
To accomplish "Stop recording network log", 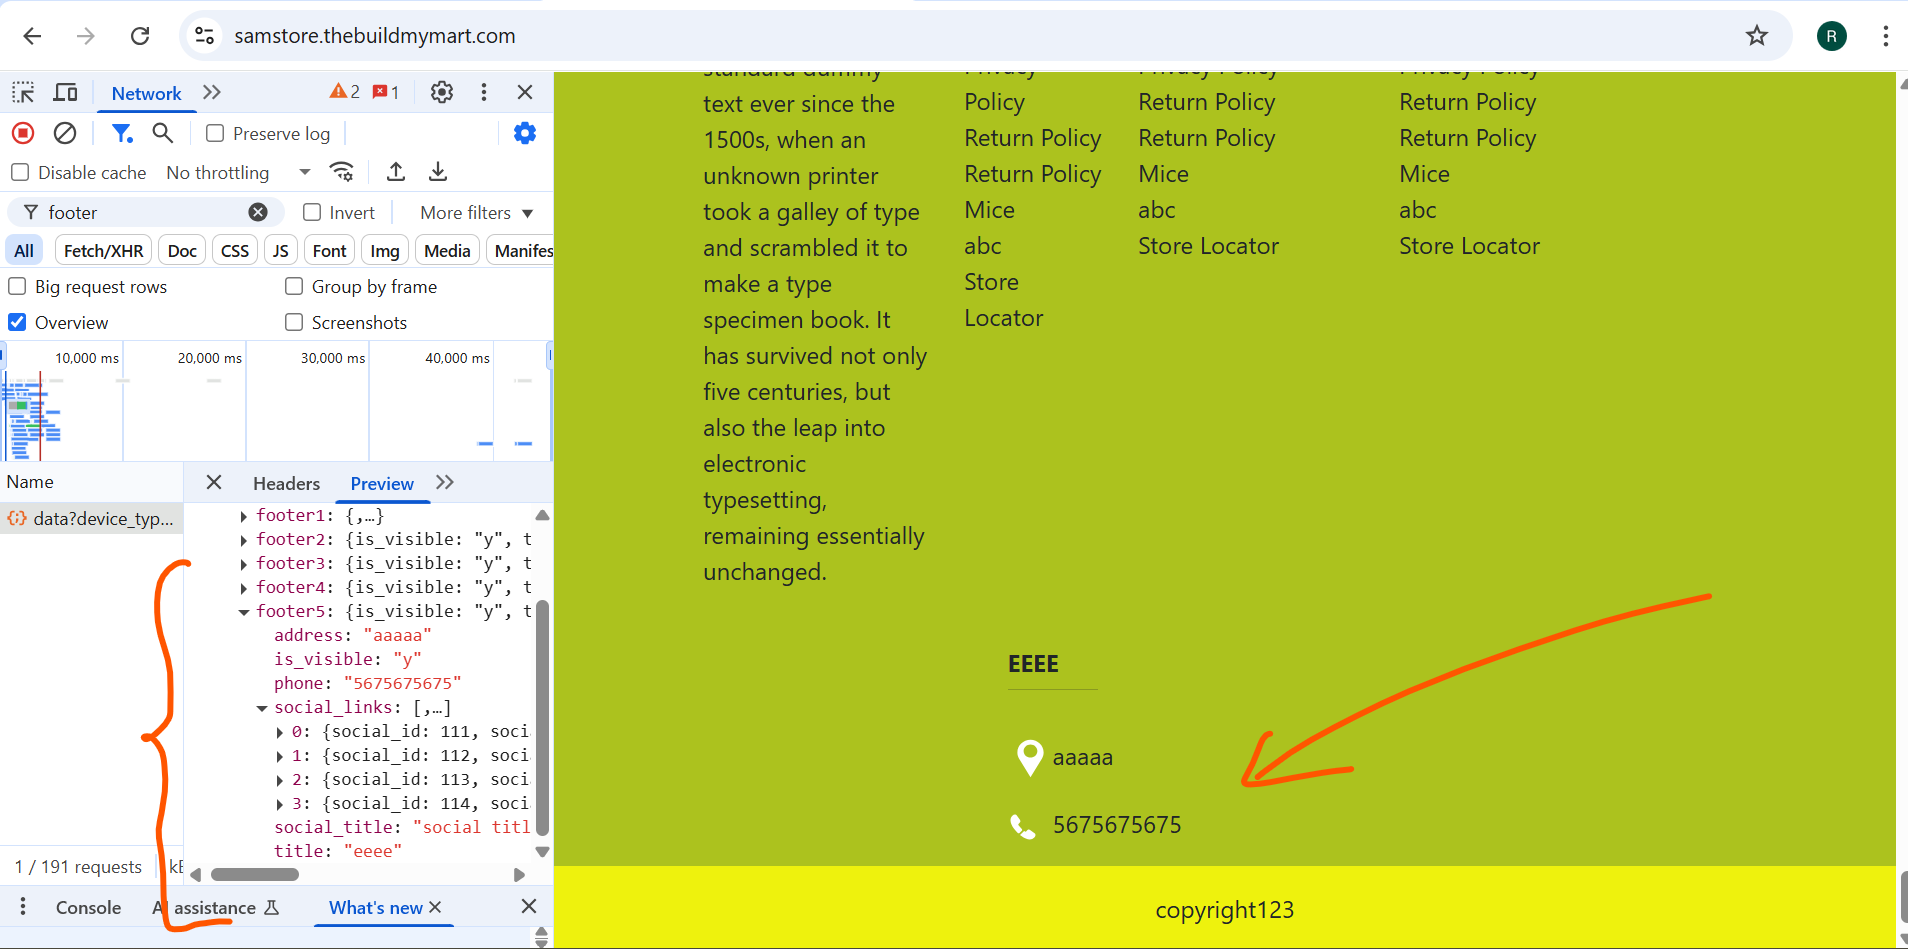I will [23, 133].
